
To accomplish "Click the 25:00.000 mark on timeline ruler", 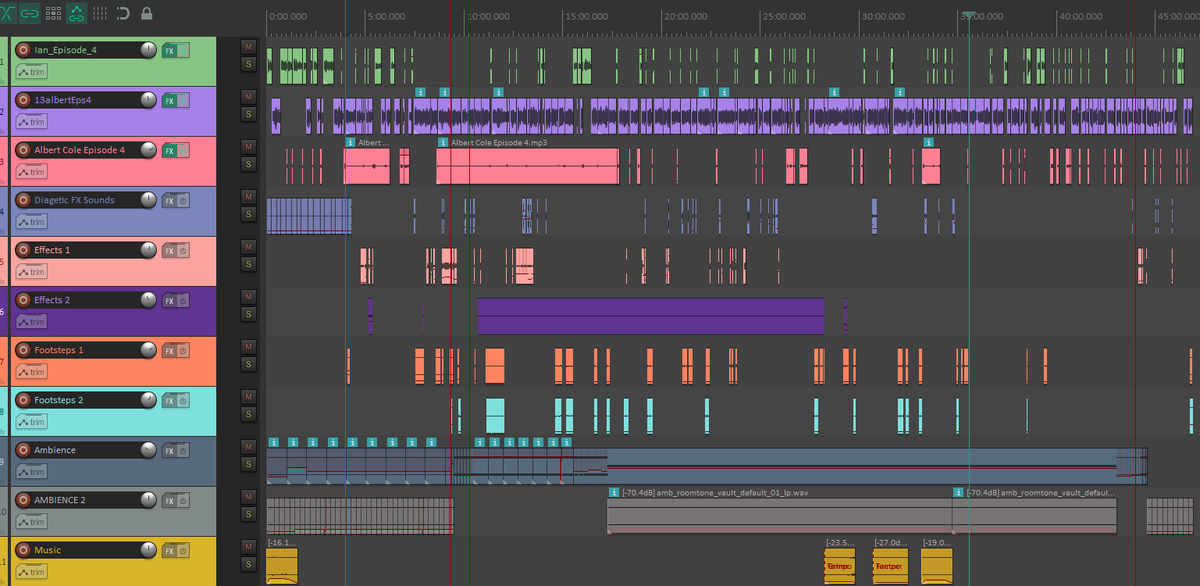I will coord(782,17).
